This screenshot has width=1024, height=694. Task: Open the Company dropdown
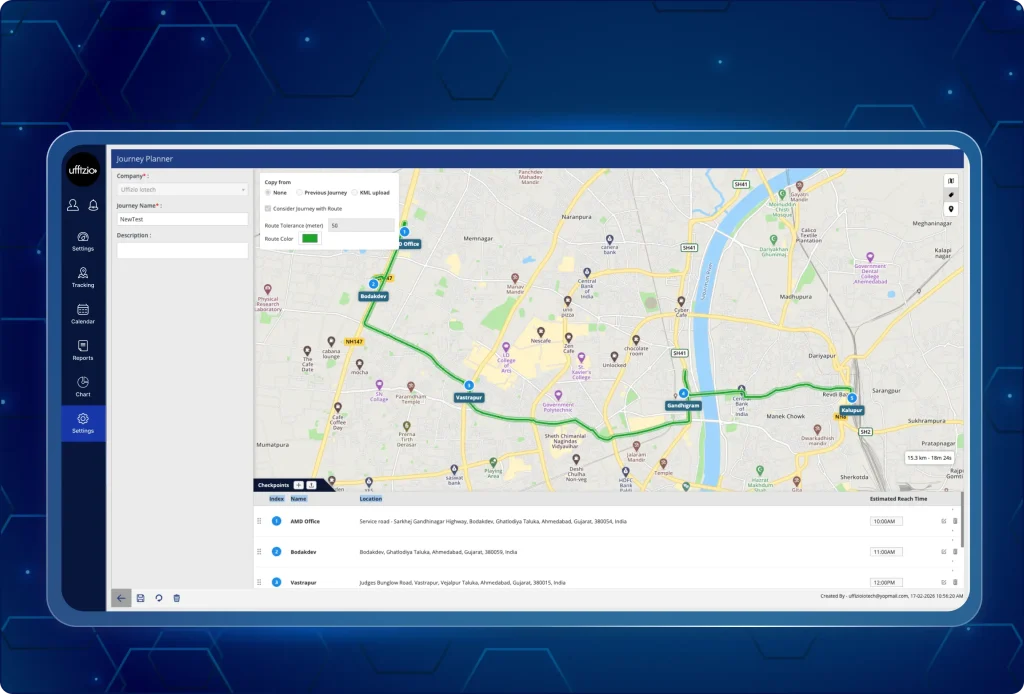pyautogui.click(x=181, y=189)
